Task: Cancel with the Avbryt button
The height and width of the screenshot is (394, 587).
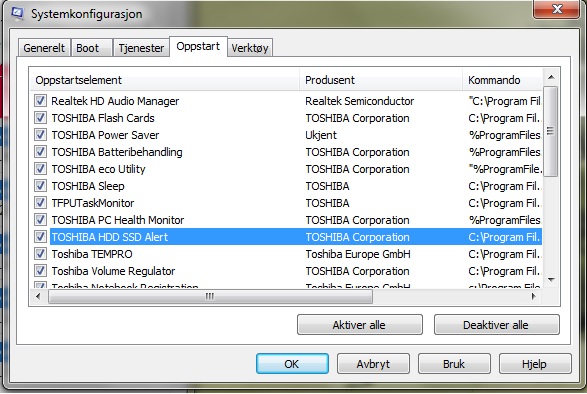Action: click(373, 364)
